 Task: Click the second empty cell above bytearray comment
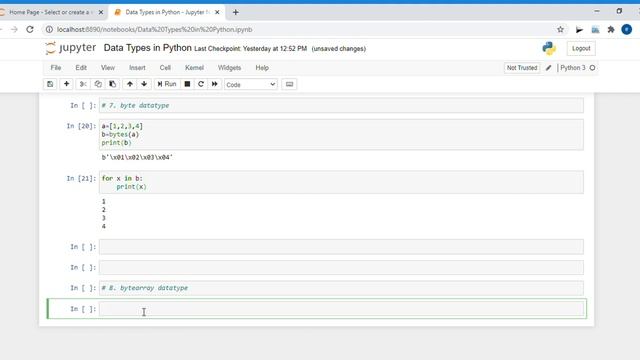[341, 267]
